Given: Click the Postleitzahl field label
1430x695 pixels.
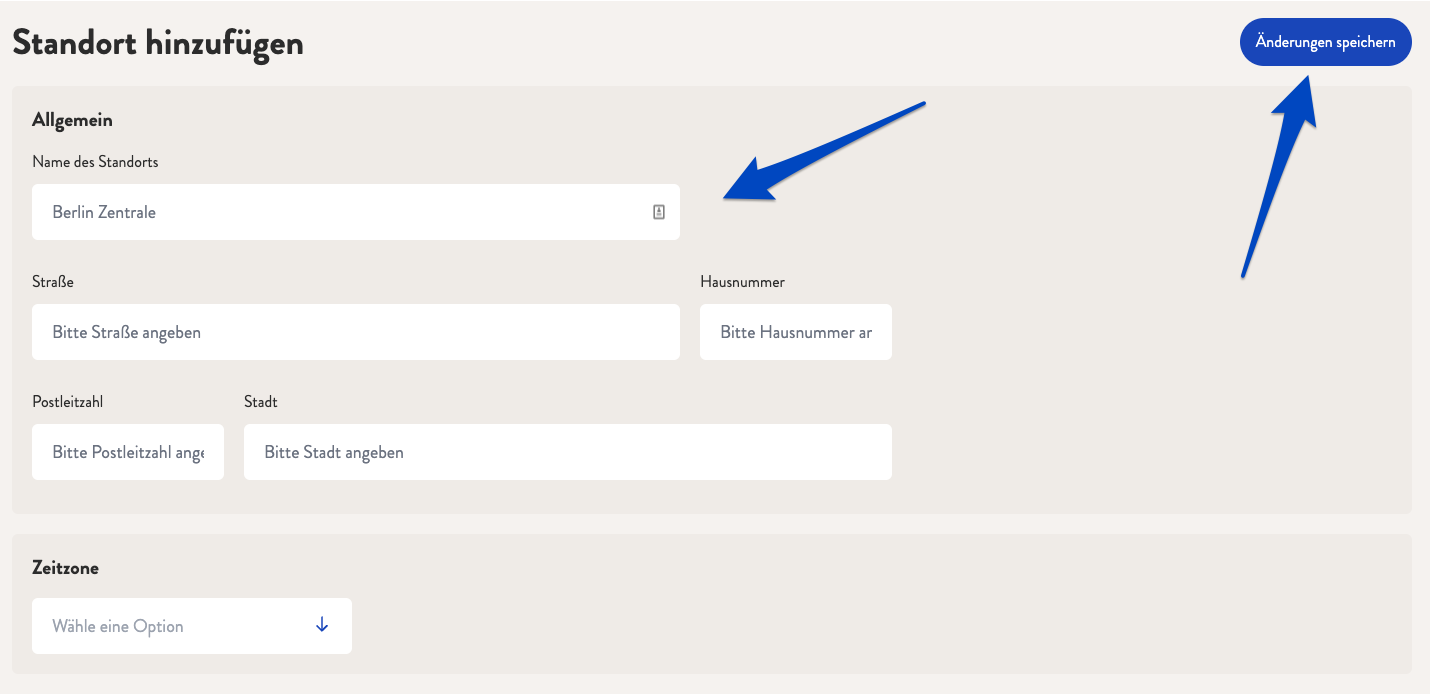Looking at the screenshot, I should pos(68,402).
